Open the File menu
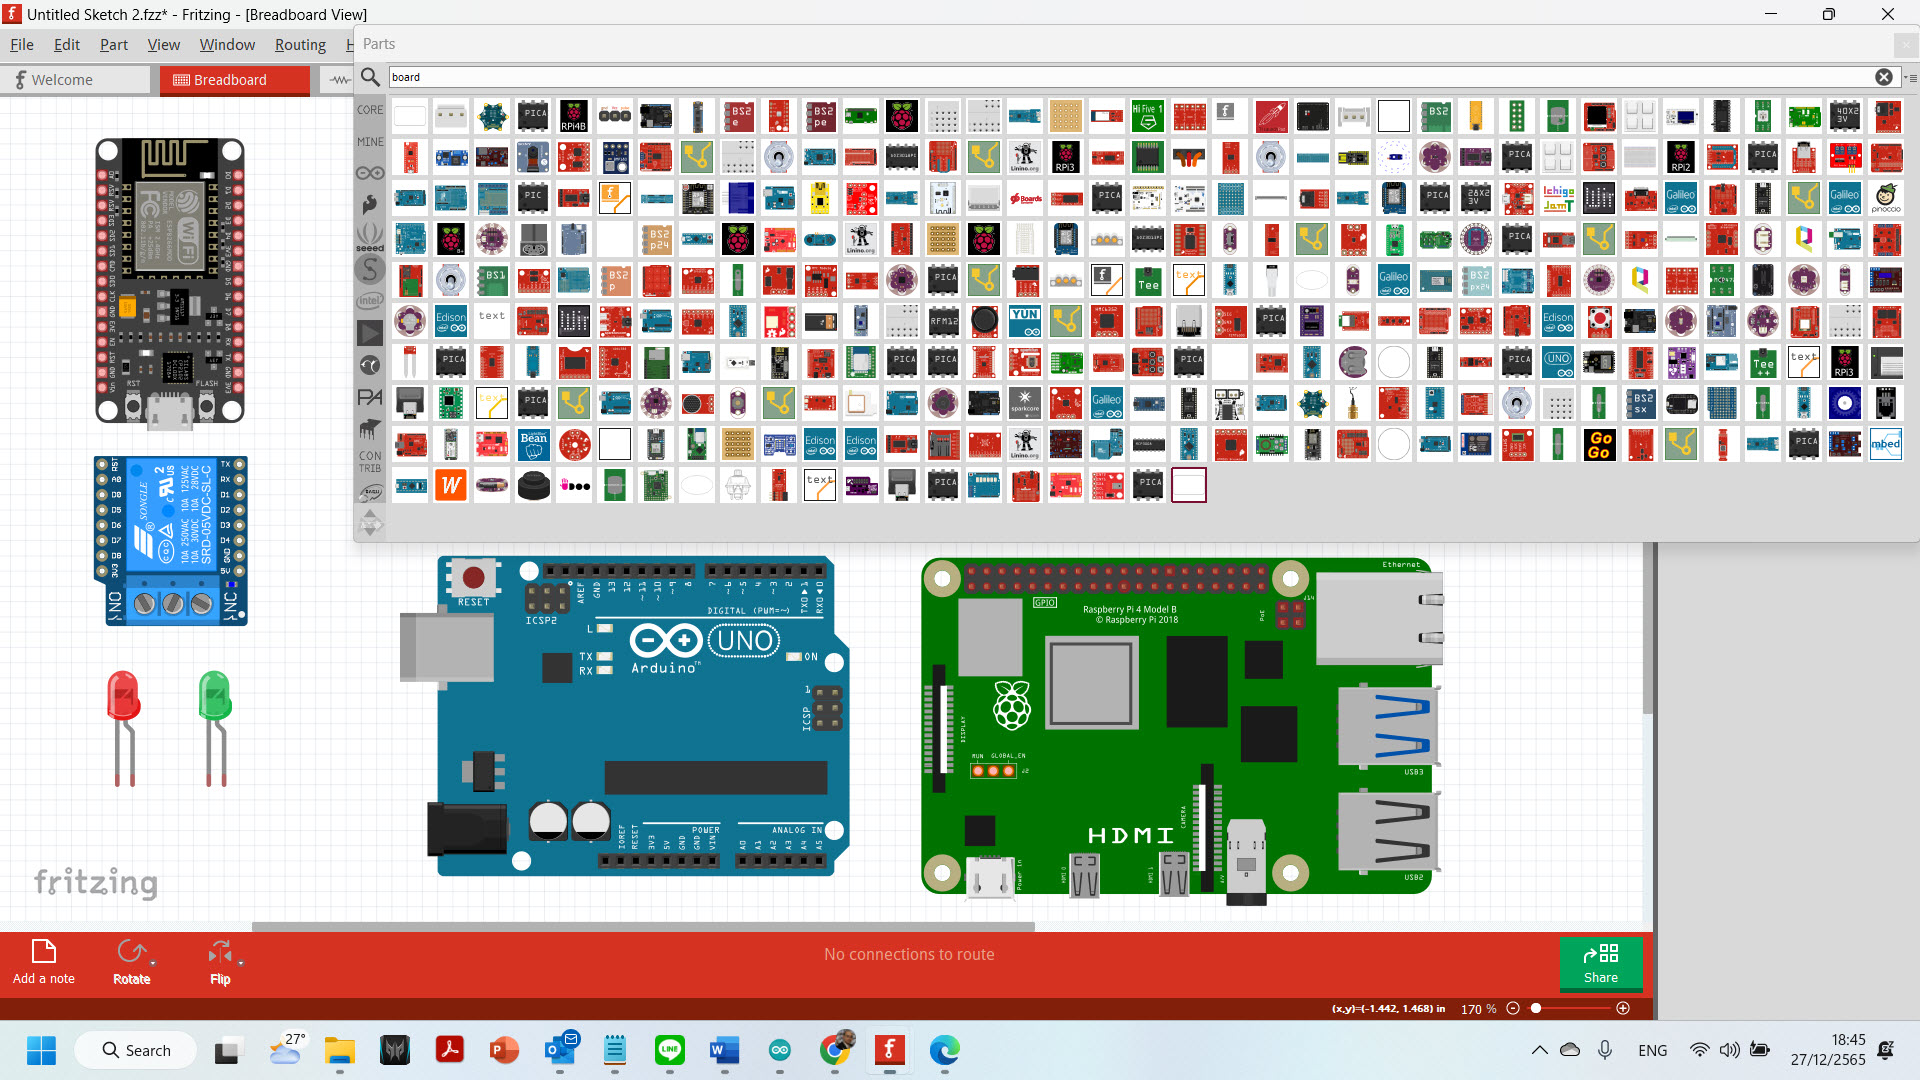Screen dimensions: 1920x1080 pos(22,44)
